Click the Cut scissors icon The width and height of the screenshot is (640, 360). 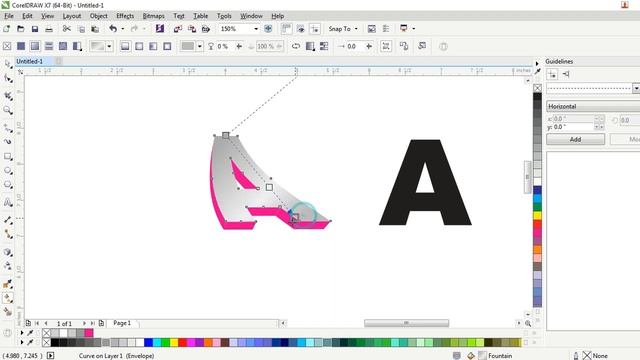tap(67, 29)
